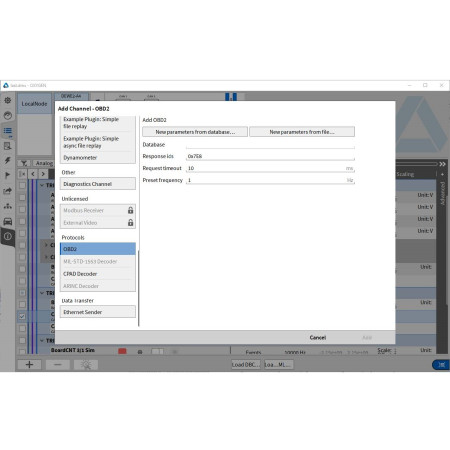The height and width of the screenshot is (450, 450).
Task: Toggle checkbox of the bottom TRI group header
Action: (x=22, y=340)
